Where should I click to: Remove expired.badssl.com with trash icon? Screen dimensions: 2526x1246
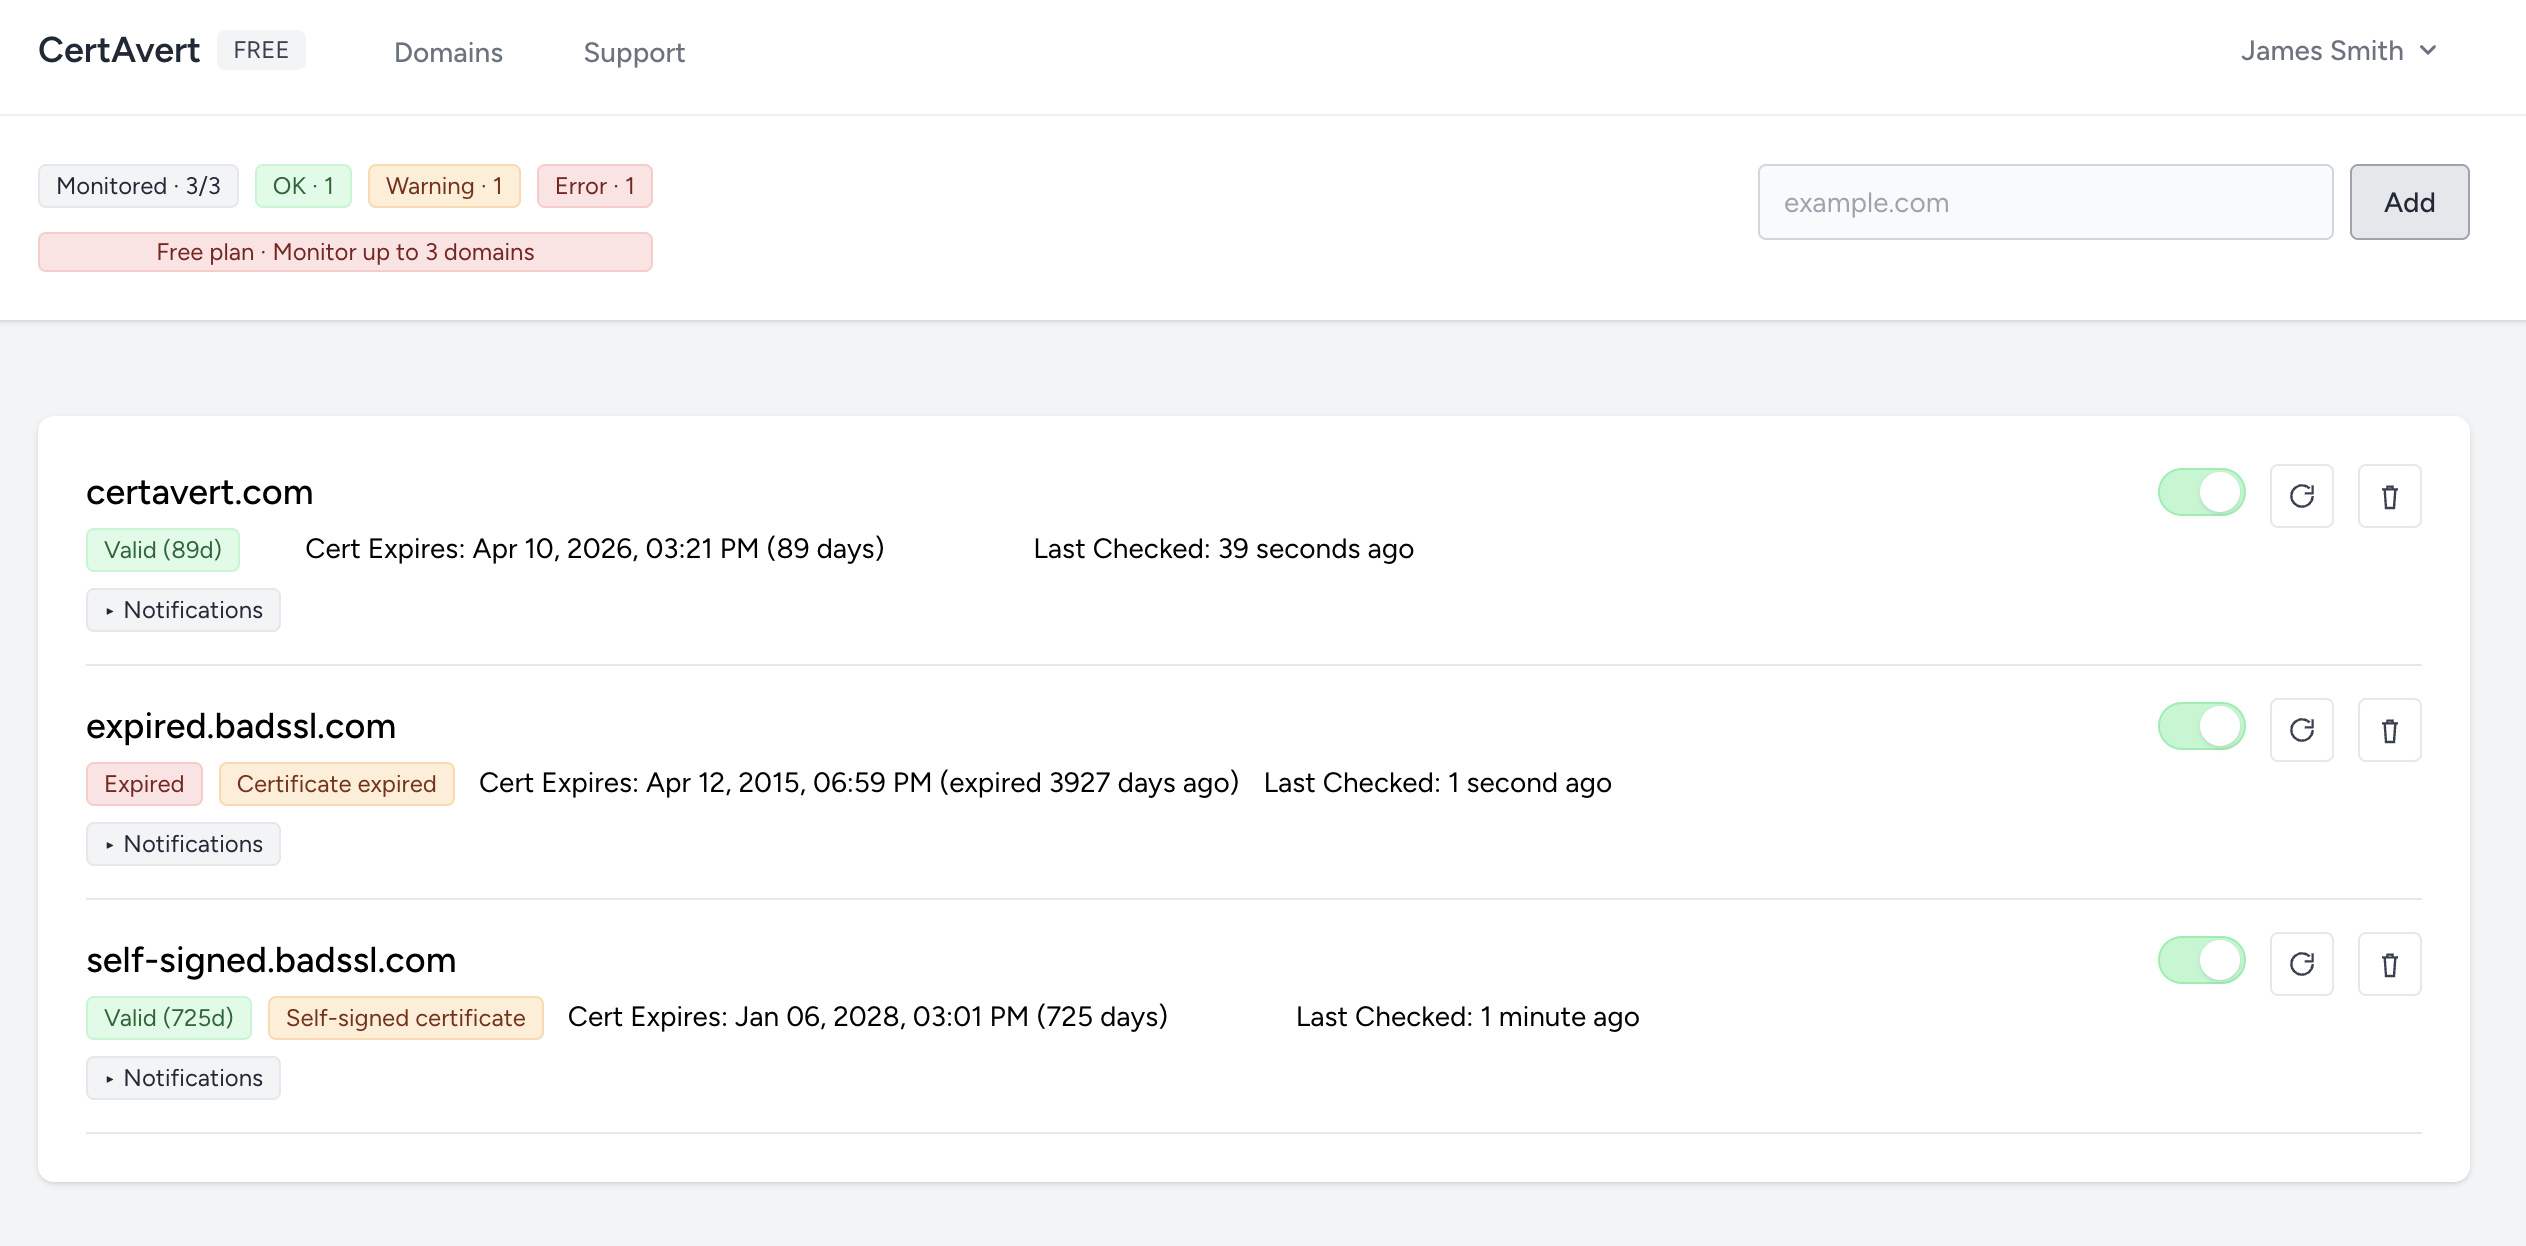click(2389, 730)
